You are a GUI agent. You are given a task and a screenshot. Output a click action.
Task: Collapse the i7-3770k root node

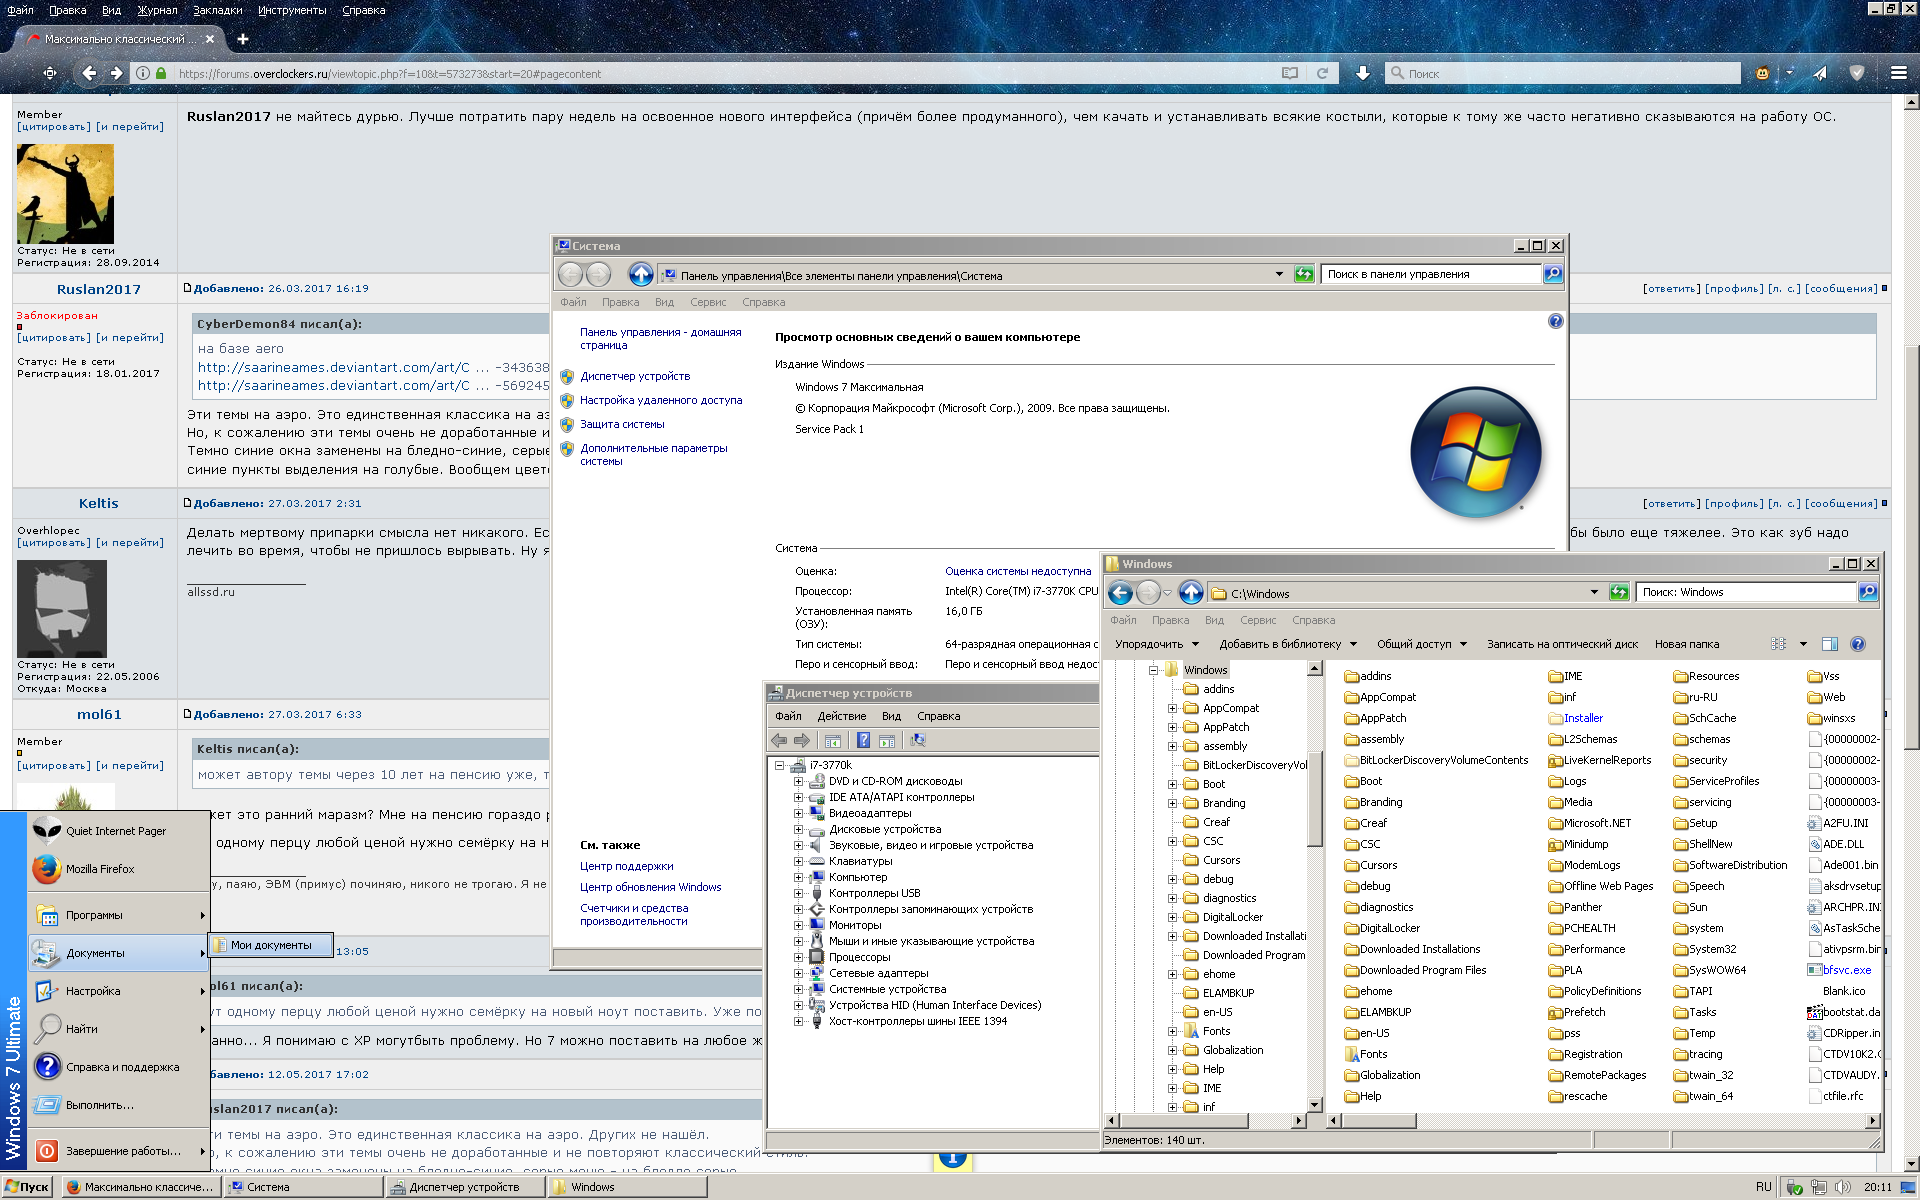pyautogui.click(x=779, y=765)
